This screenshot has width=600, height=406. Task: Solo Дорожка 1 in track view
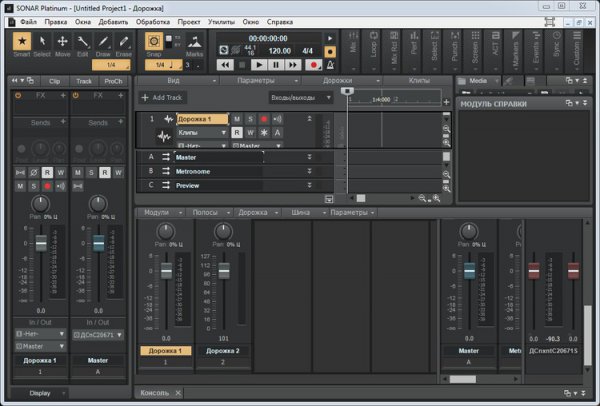(250, 119)
